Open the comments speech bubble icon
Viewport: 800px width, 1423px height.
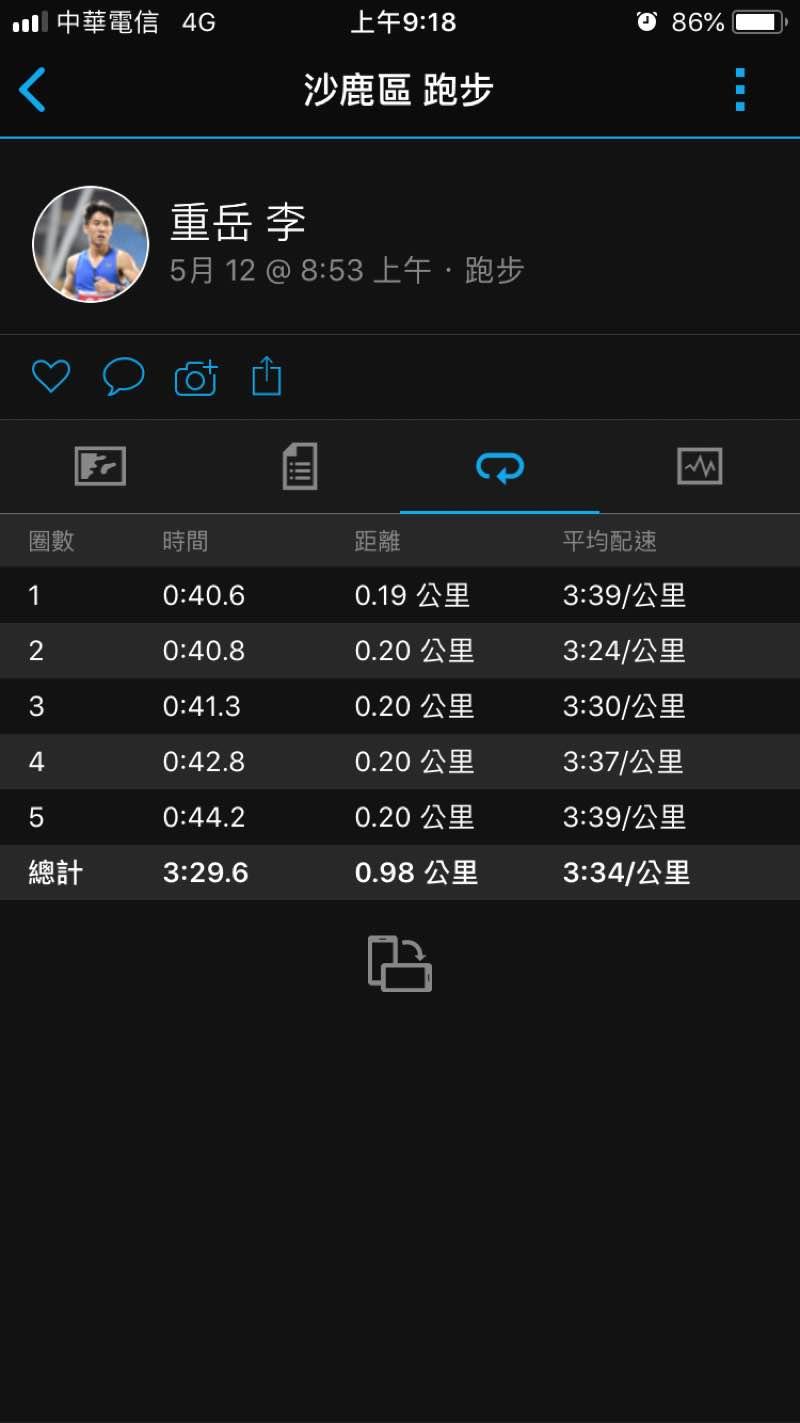123,376
